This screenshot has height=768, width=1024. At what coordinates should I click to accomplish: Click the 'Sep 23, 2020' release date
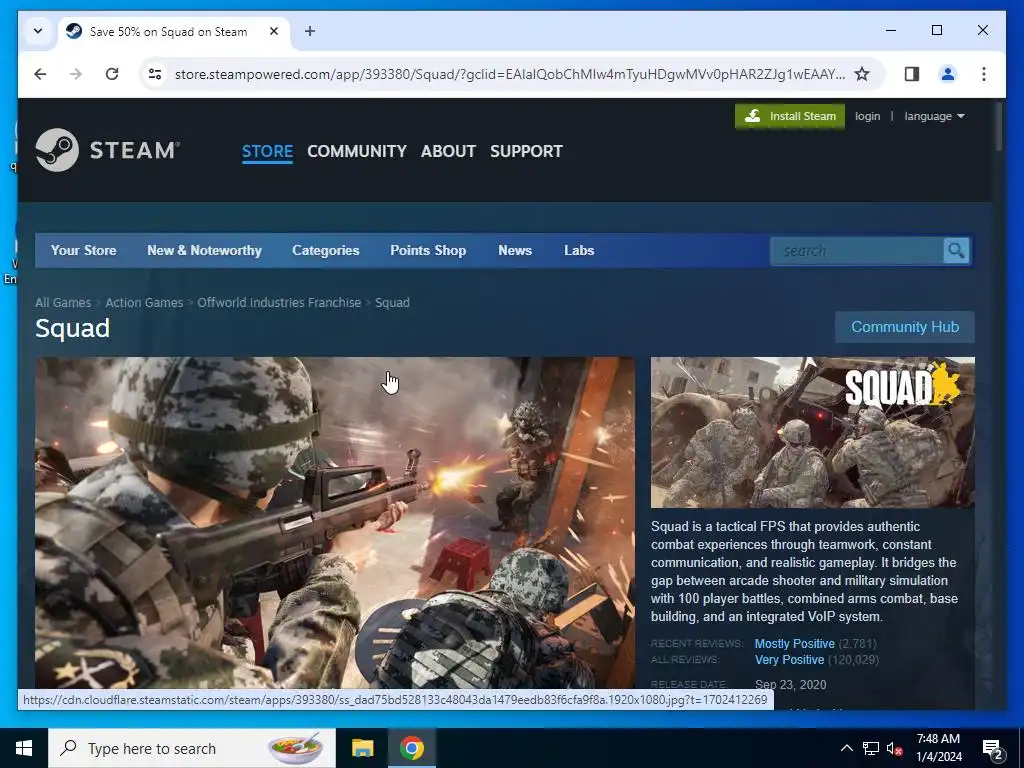click(790, 684)
